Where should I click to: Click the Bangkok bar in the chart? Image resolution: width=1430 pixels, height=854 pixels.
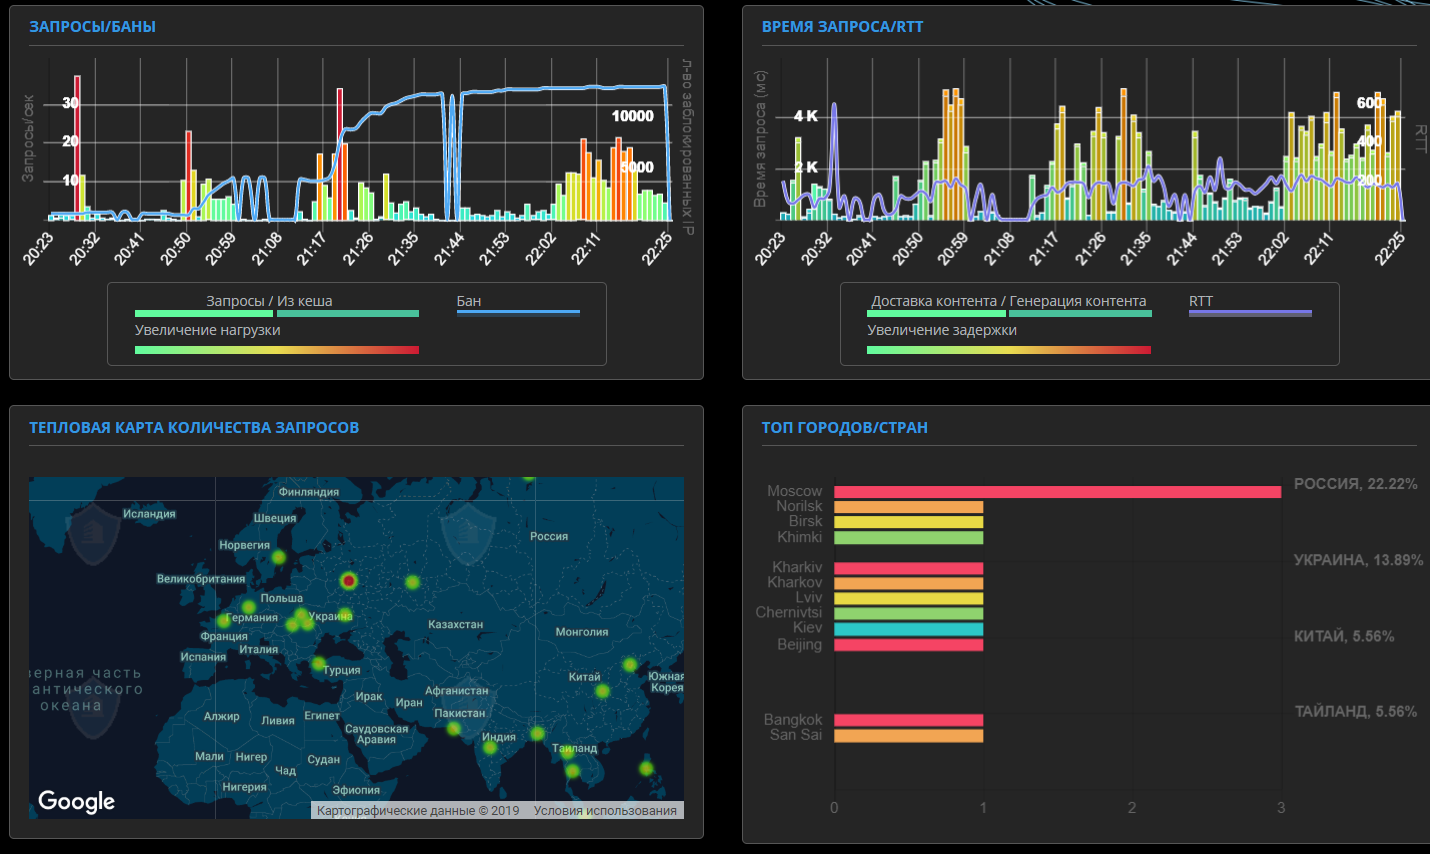tap(909, 720)
